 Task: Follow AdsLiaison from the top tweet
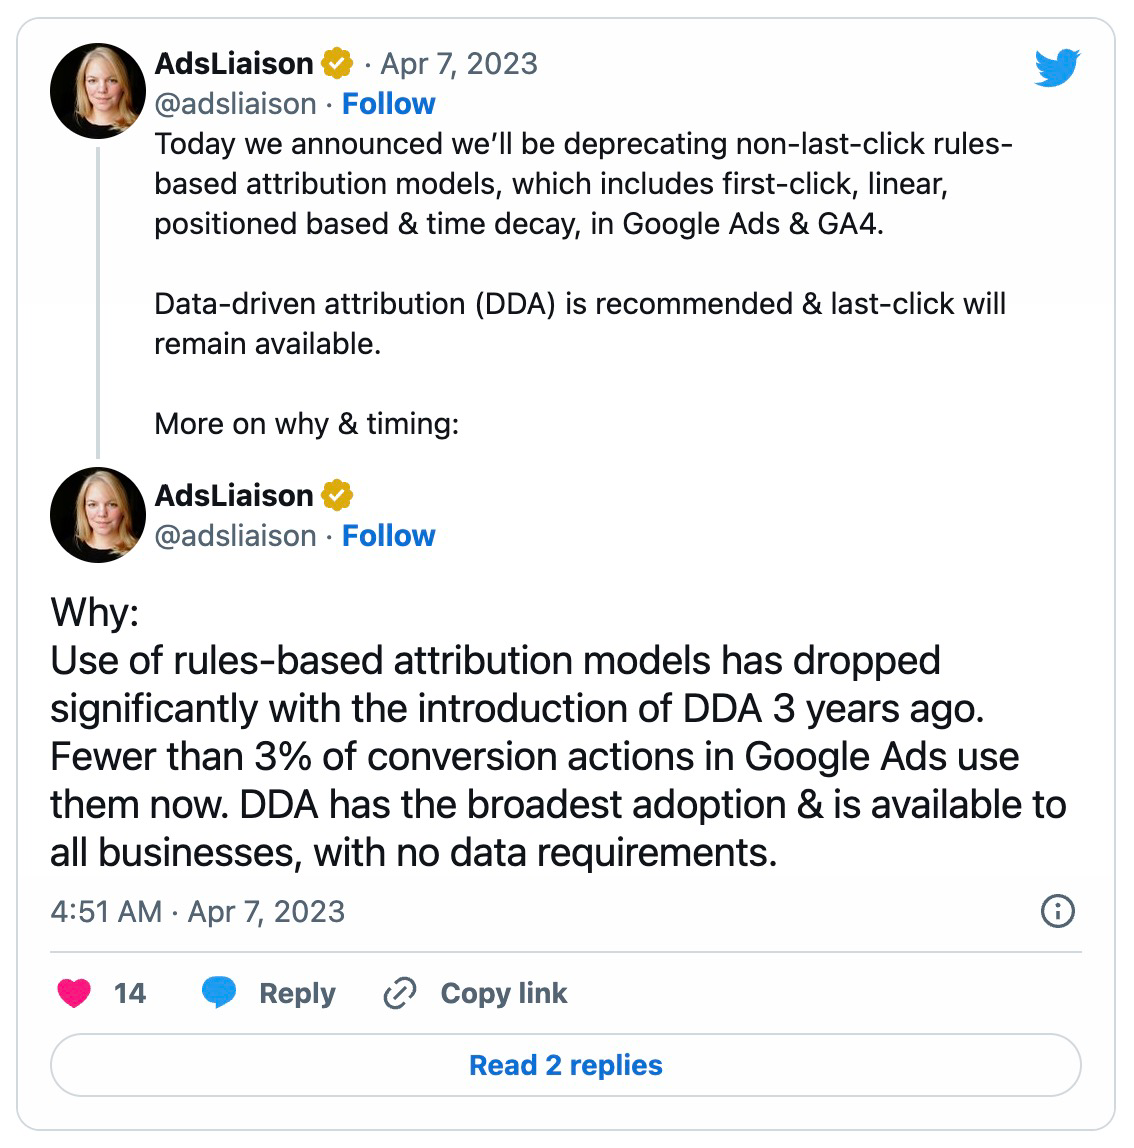click(388, 104)
